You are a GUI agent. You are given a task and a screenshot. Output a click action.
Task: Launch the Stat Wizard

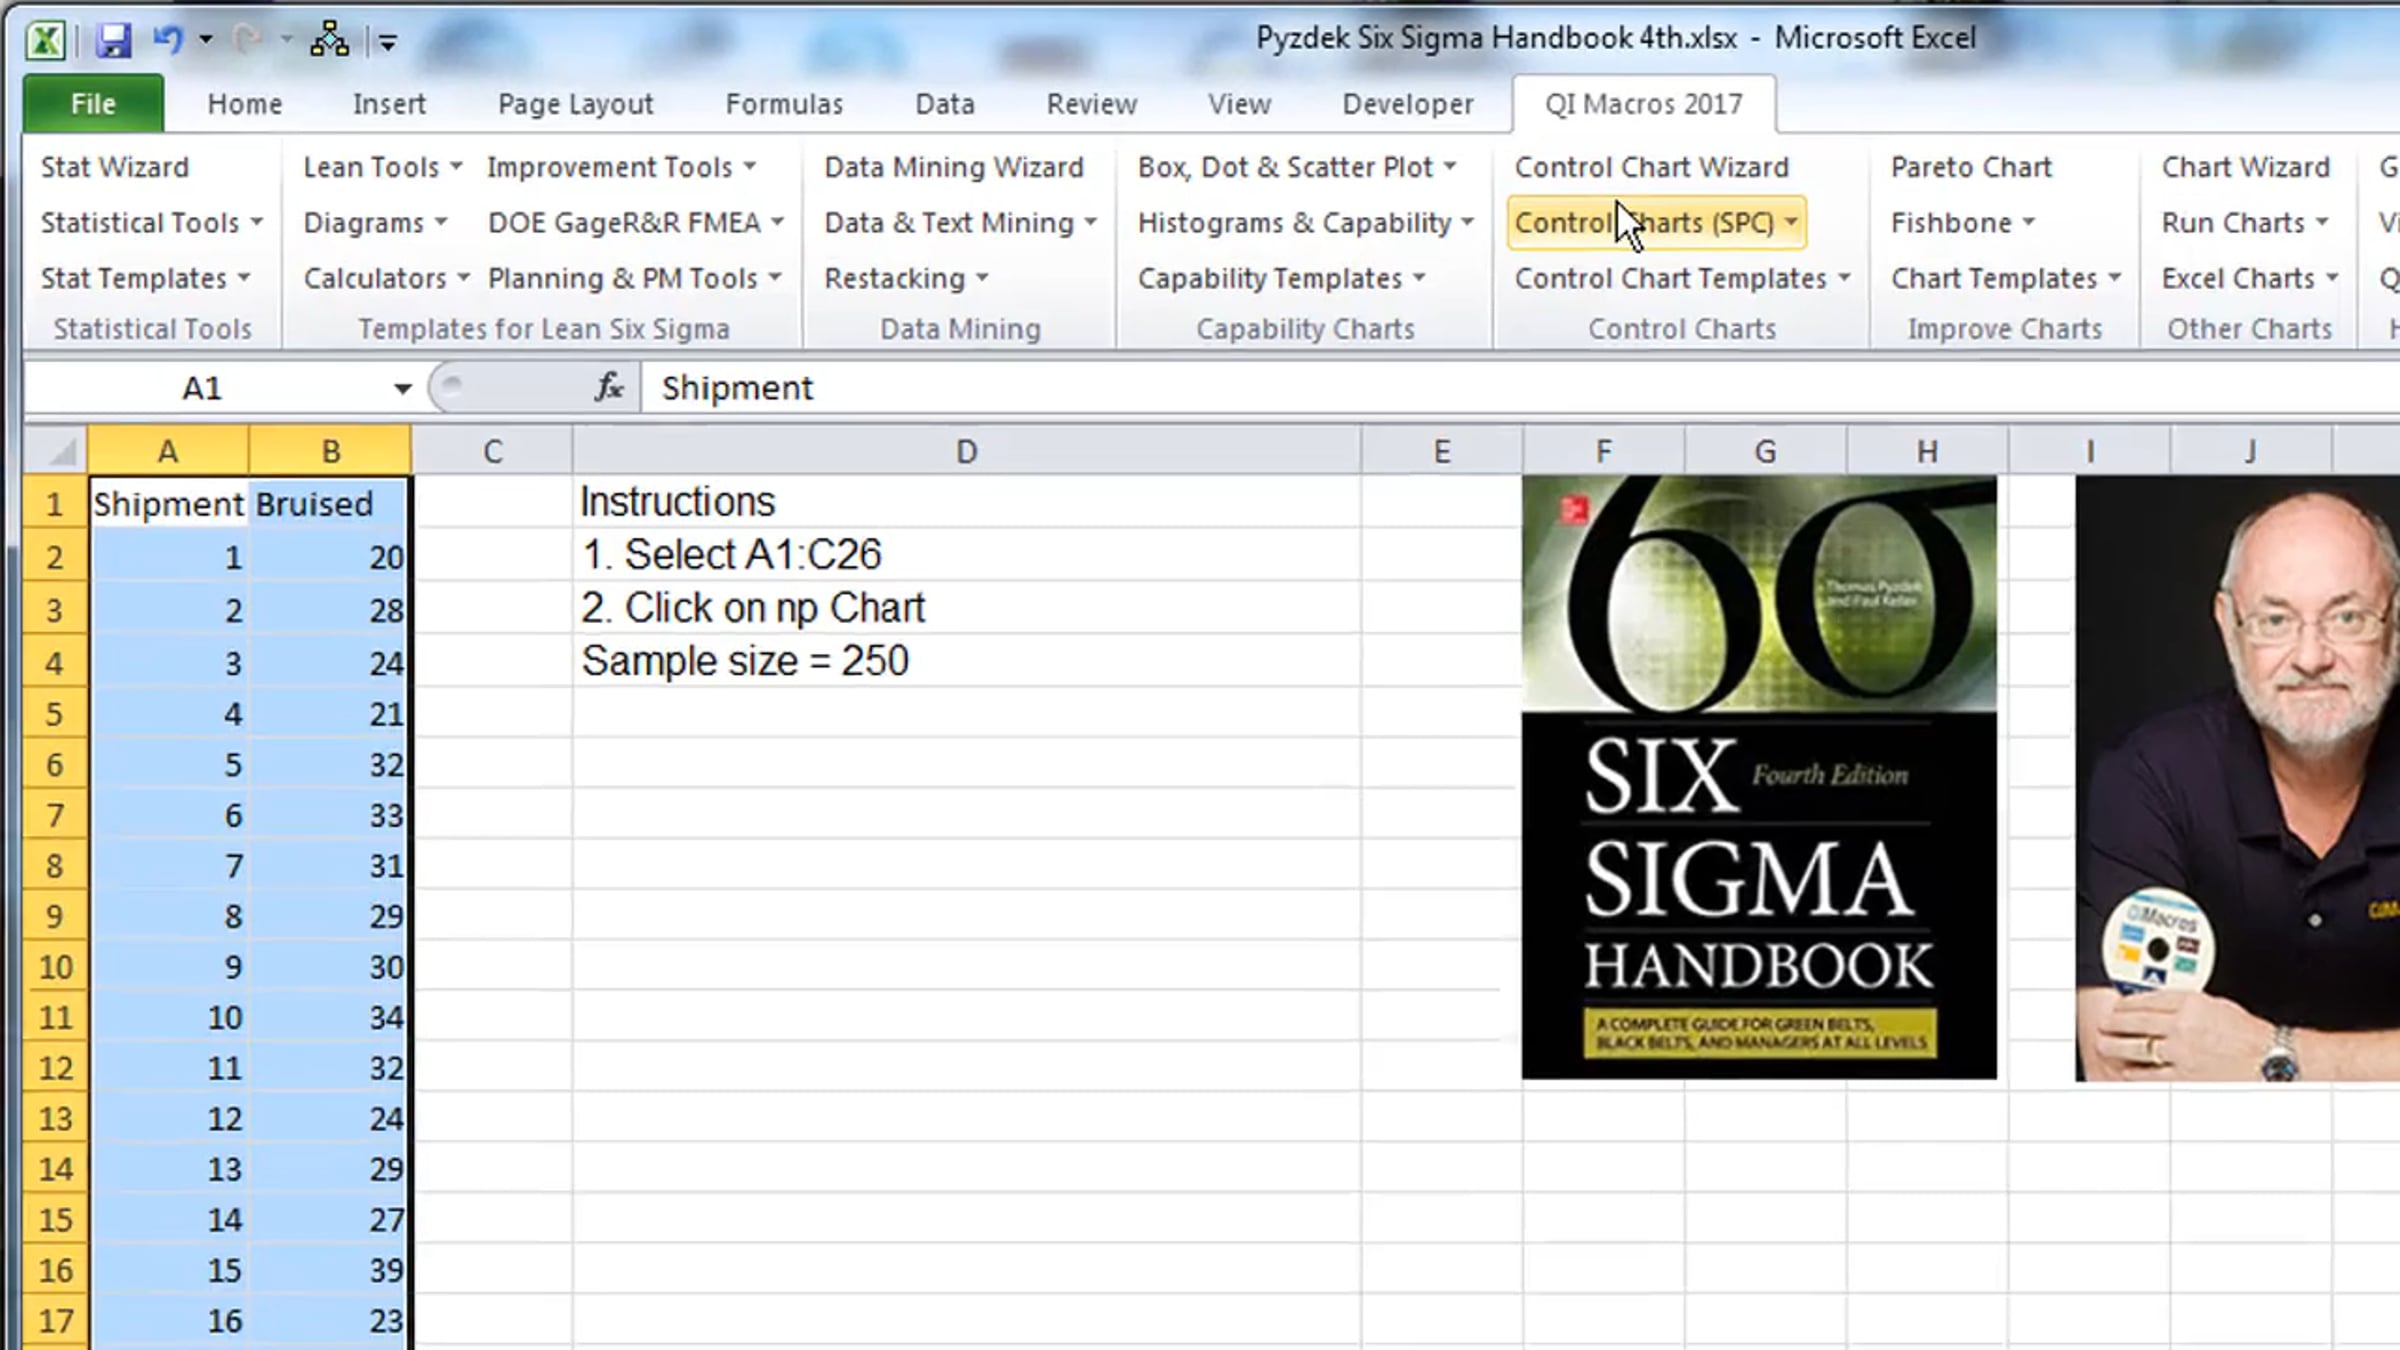pos(115,167)
